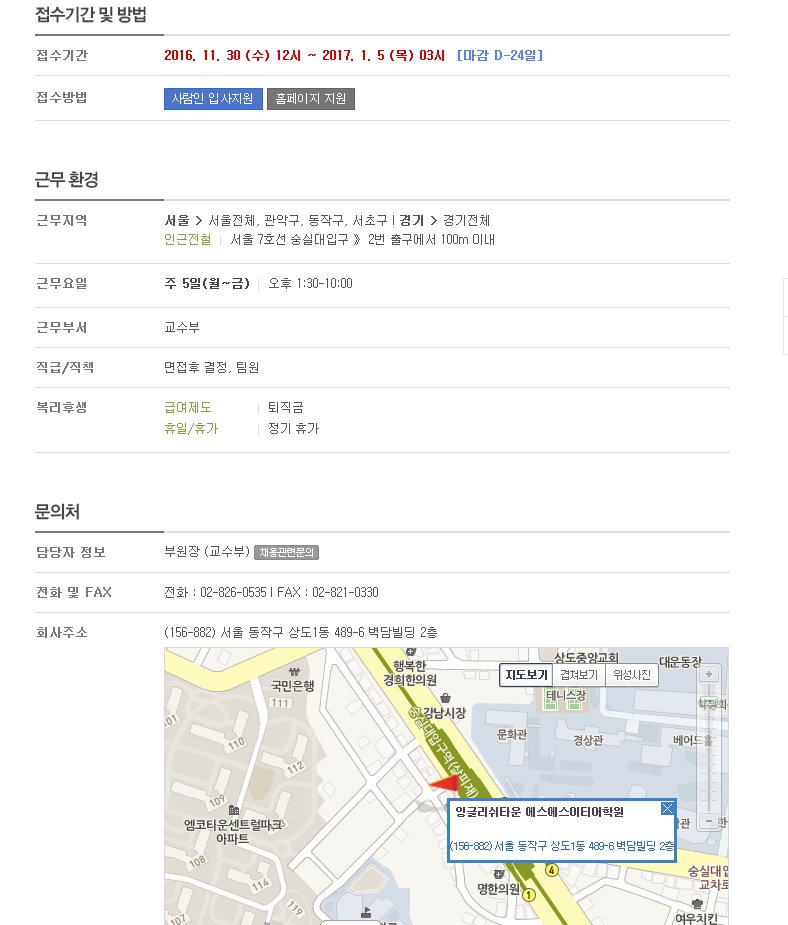Click the map zoom in plus button
This screenshot has height=925, width=788.
(708, 674)
